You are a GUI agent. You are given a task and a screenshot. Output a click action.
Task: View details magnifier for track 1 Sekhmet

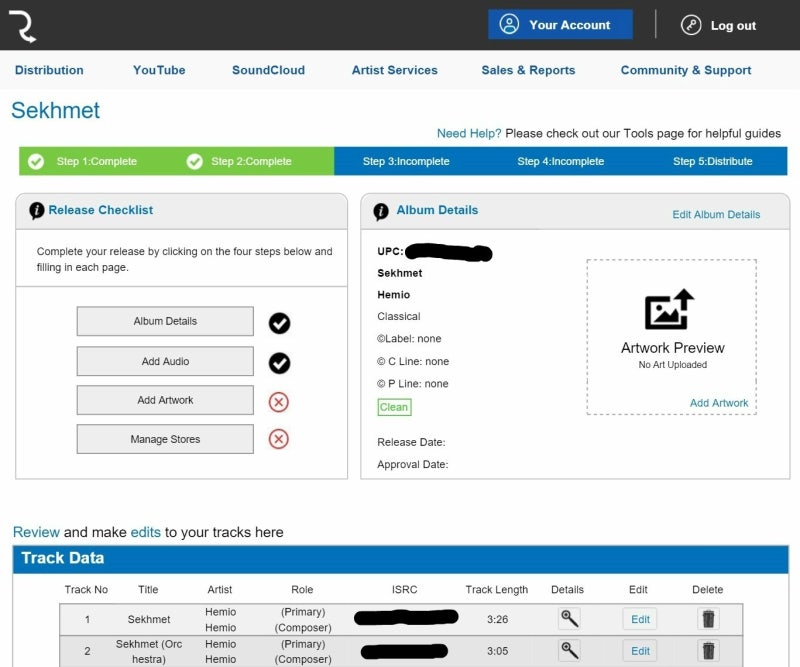[x=569, y=619]
